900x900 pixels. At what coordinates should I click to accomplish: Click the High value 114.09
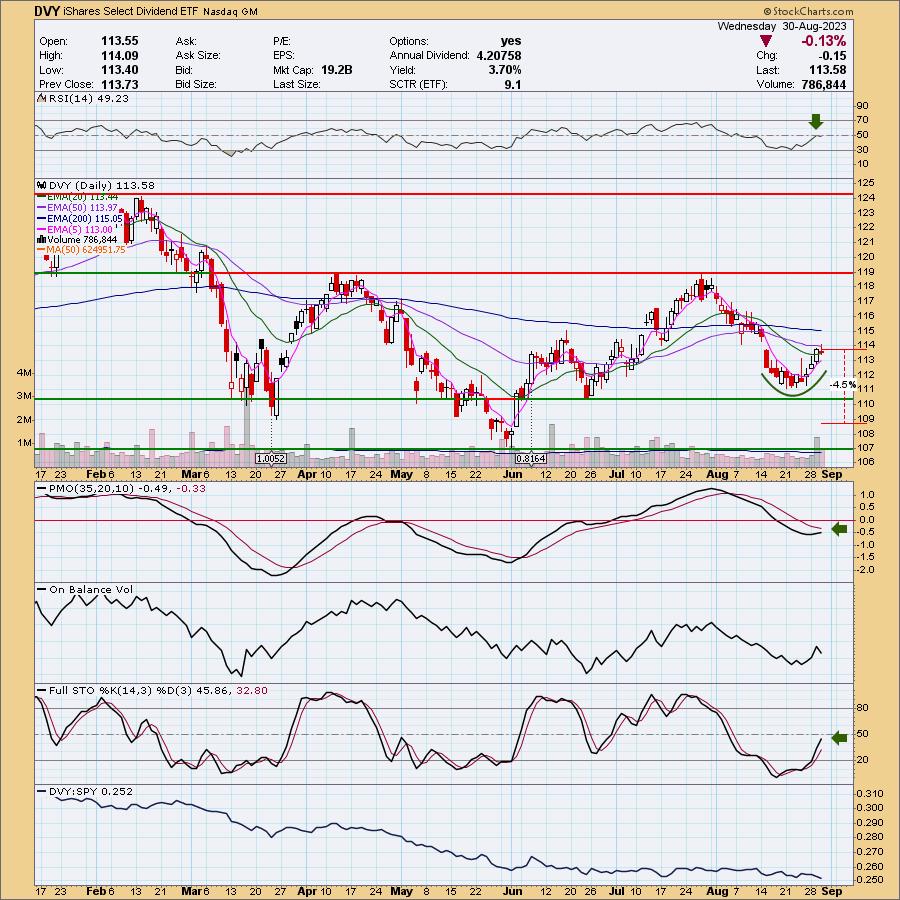click(119, 55)
